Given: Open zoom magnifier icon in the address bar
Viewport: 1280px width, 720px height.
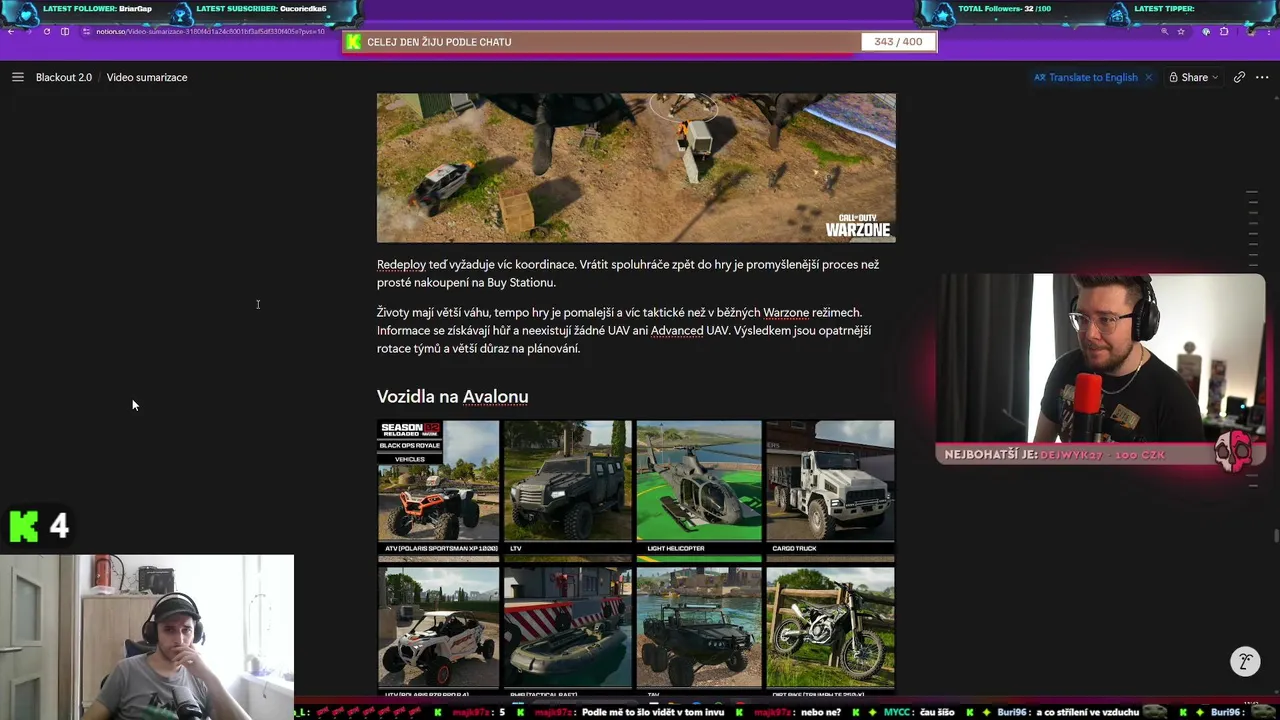Looking at the screenshot, I should point(1164,32).
